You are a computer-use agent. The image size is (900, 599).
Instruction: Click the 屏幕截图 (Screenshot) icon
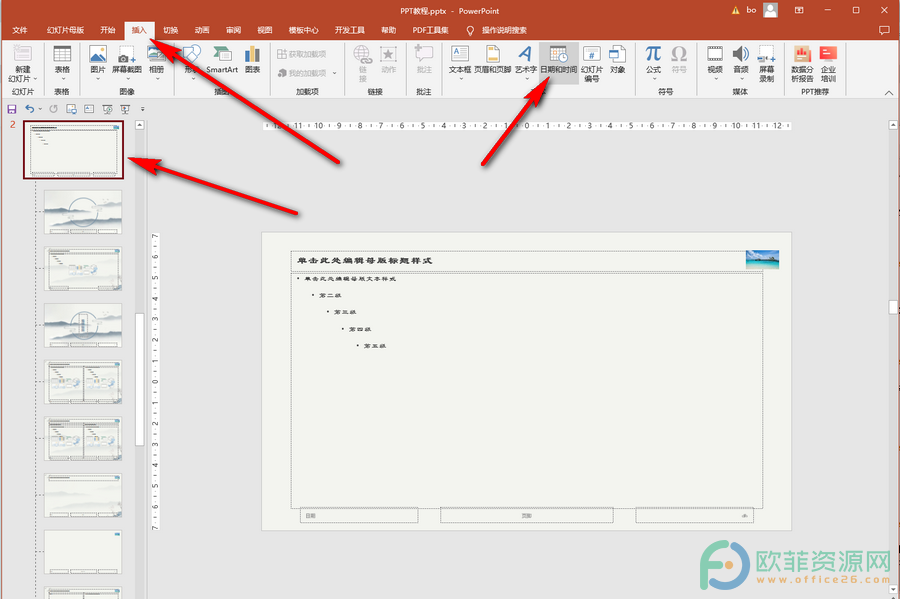[x=127, y=54]
